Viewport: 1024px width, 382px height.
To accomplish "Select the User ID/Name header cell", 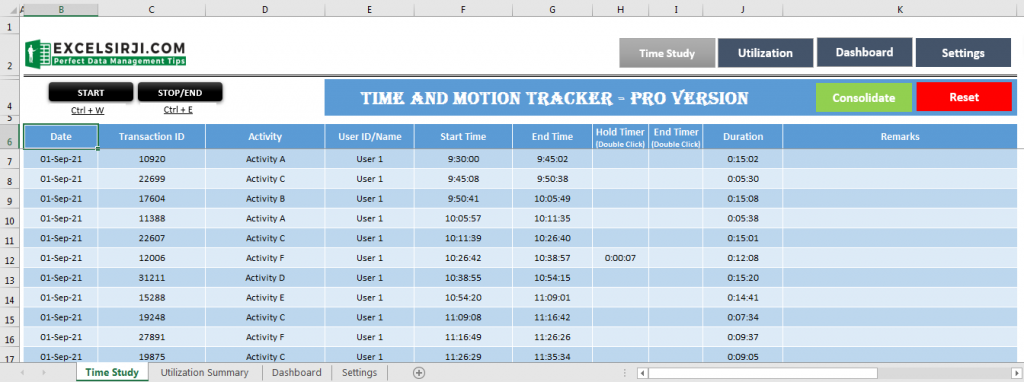I will (x=370, y=136).
